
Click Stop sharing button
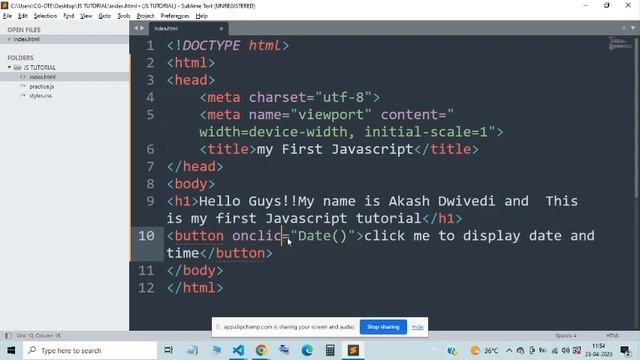(x=383, y=327)
